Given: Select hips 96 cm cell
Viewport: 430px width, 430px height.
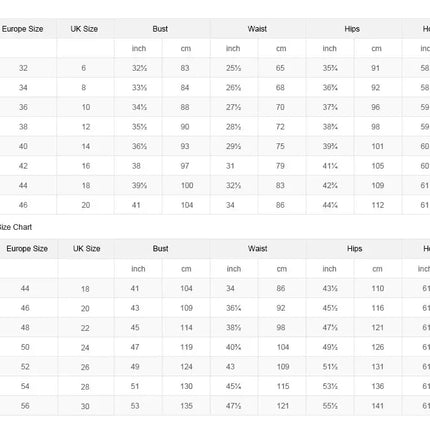Looking at the screenshot, I should (375, 107).
